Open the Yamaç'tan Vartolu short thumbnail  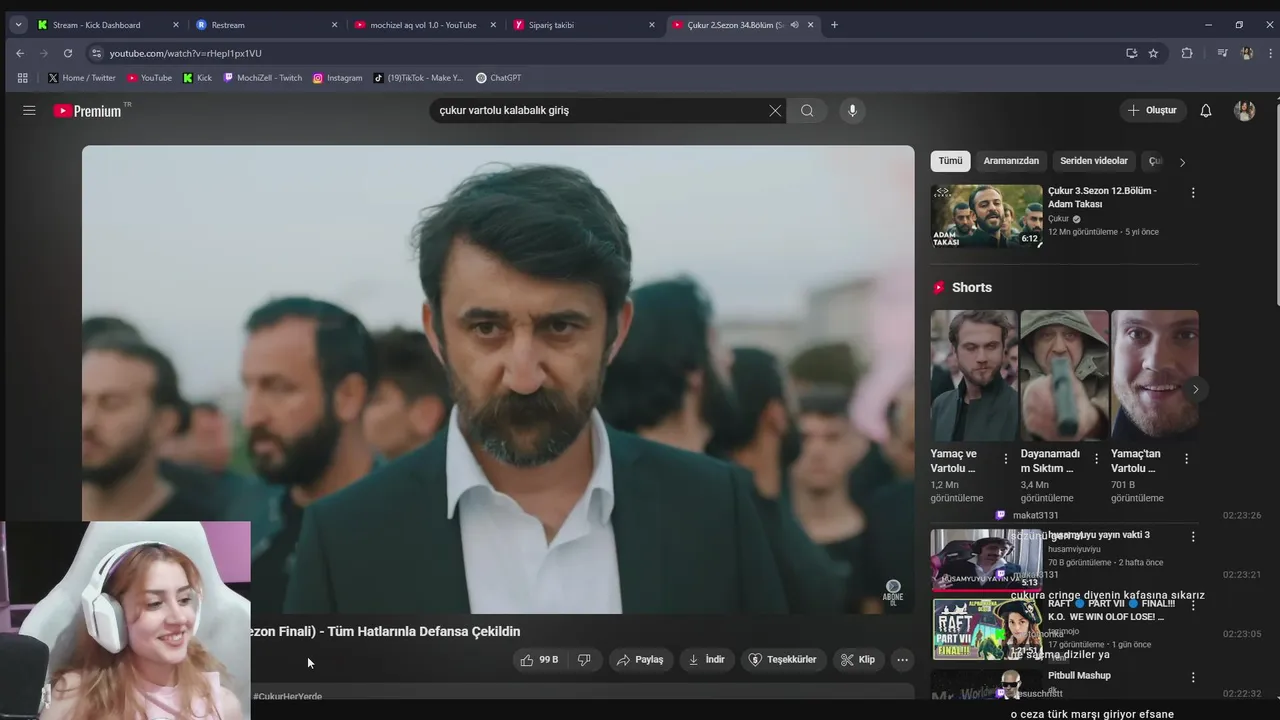(1154, 375)
